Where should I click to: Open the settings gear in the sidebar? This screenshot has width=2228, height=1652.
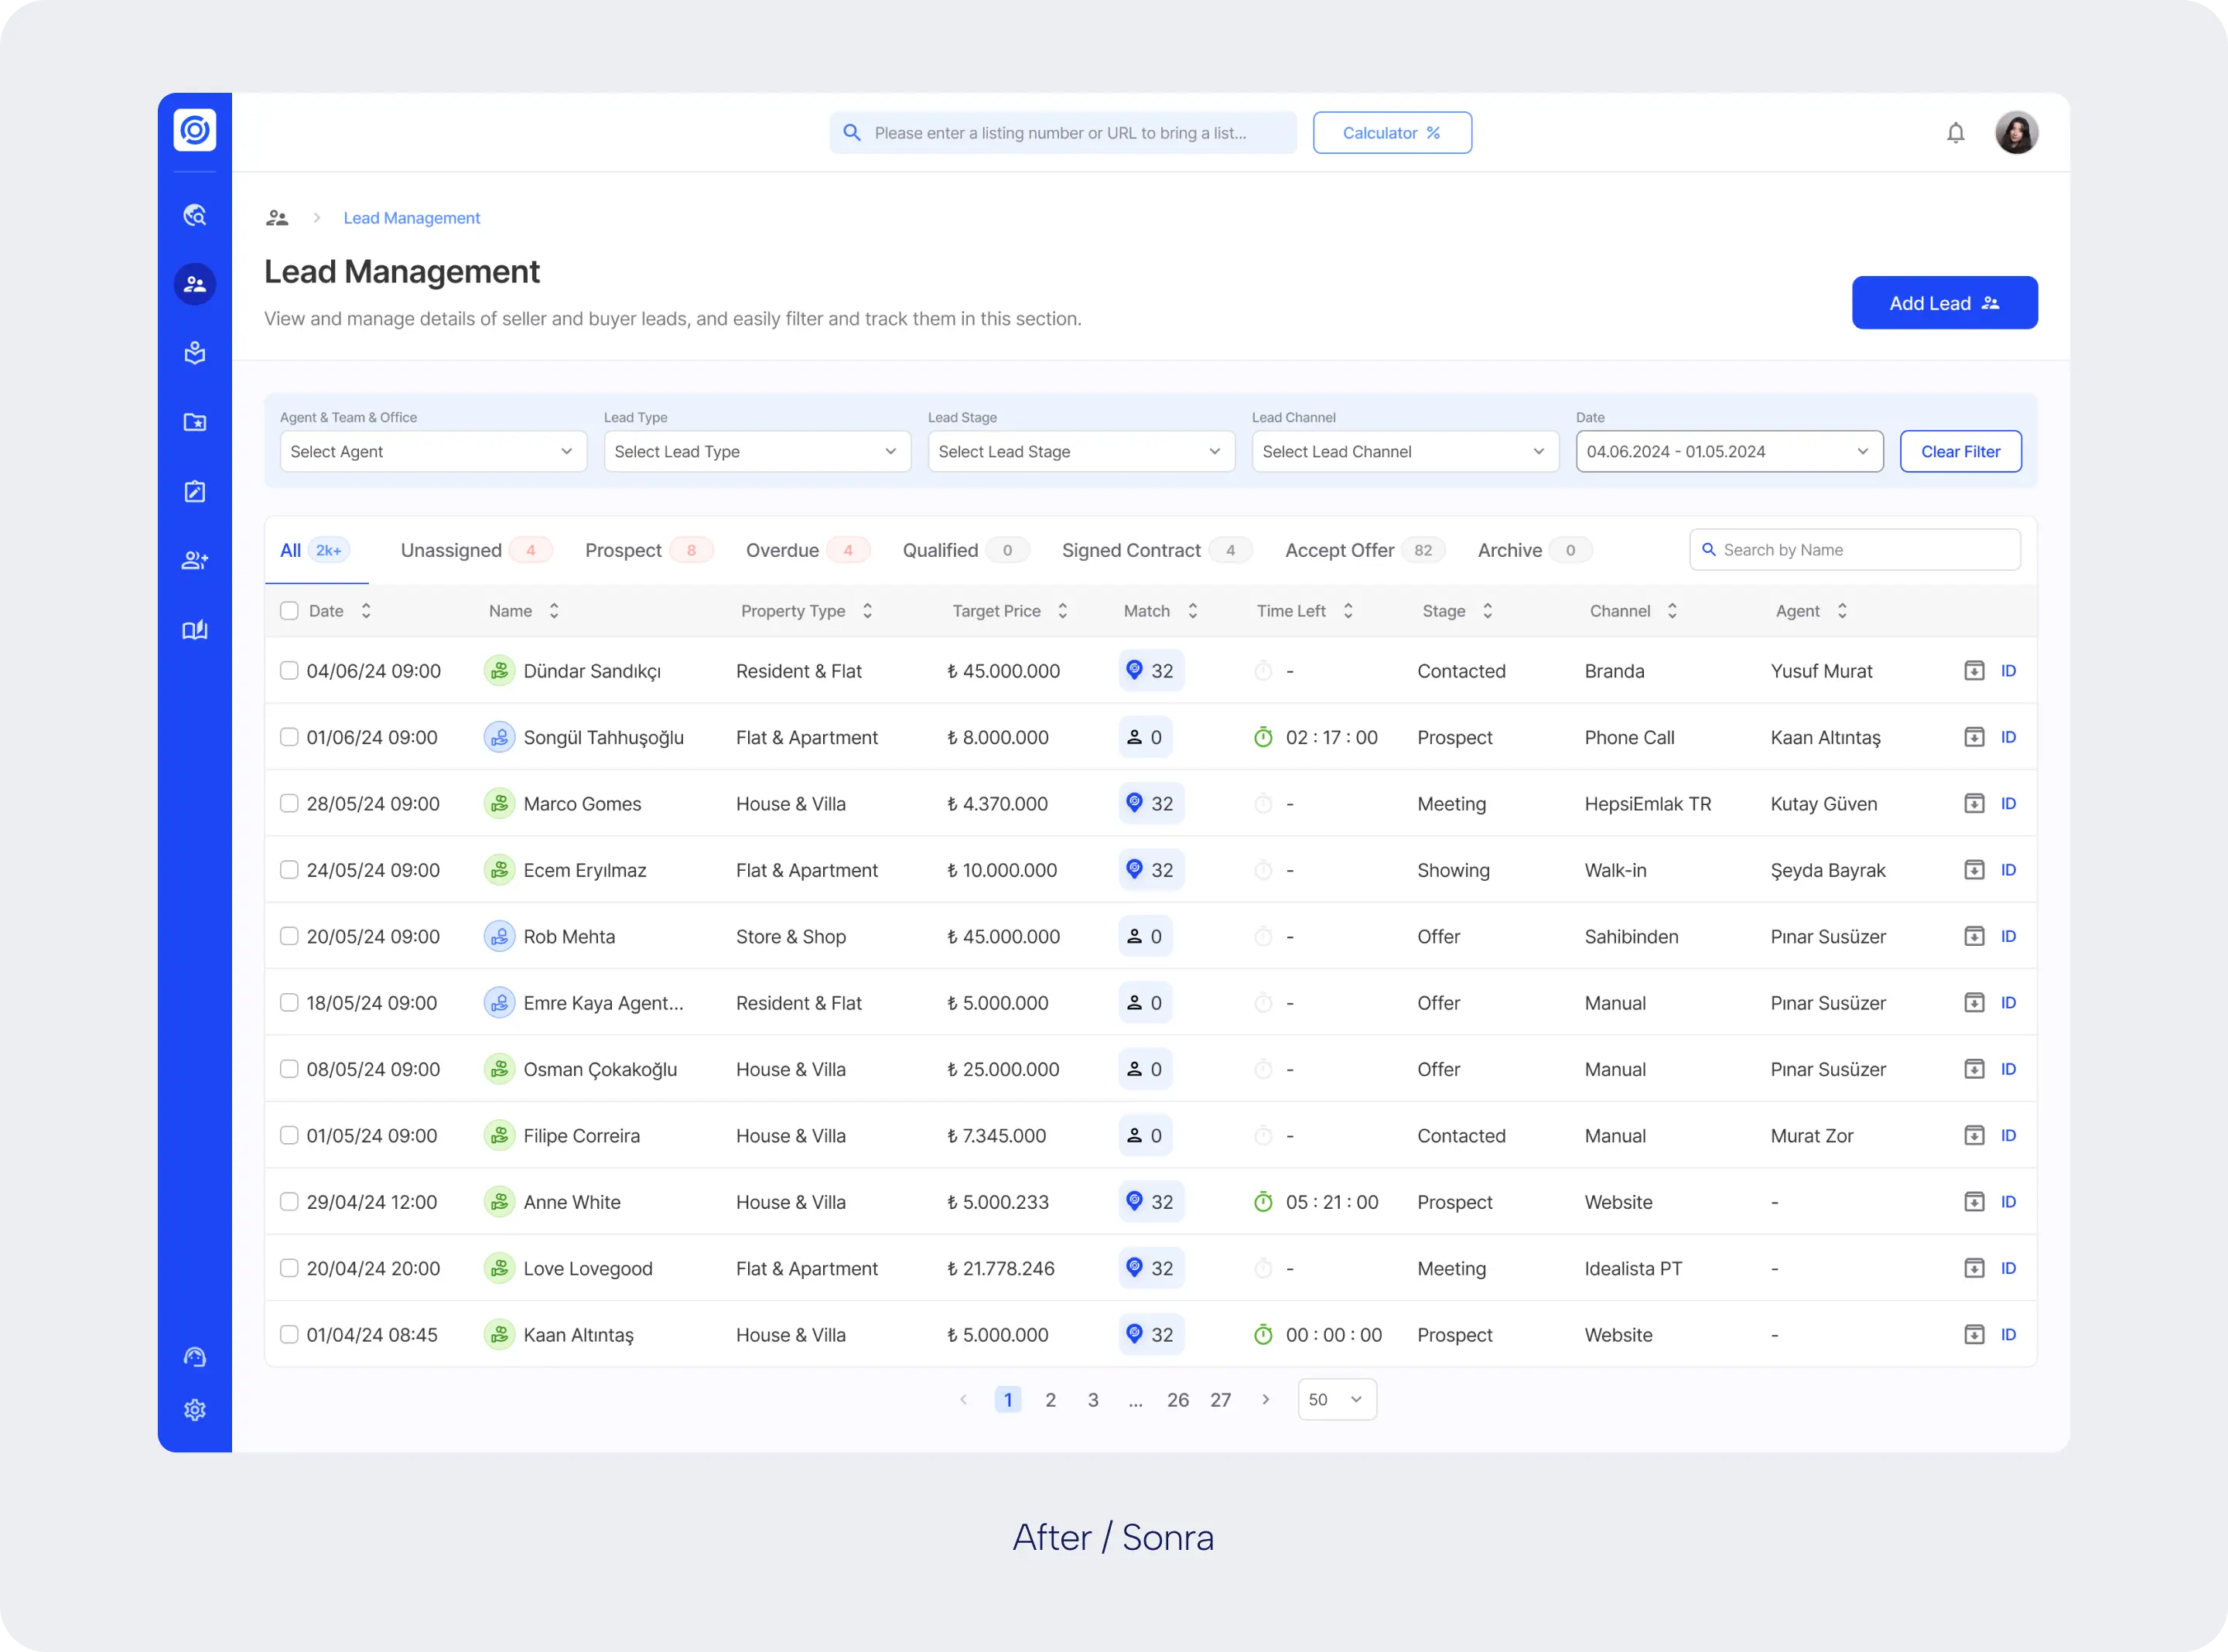click(195, 1410)
